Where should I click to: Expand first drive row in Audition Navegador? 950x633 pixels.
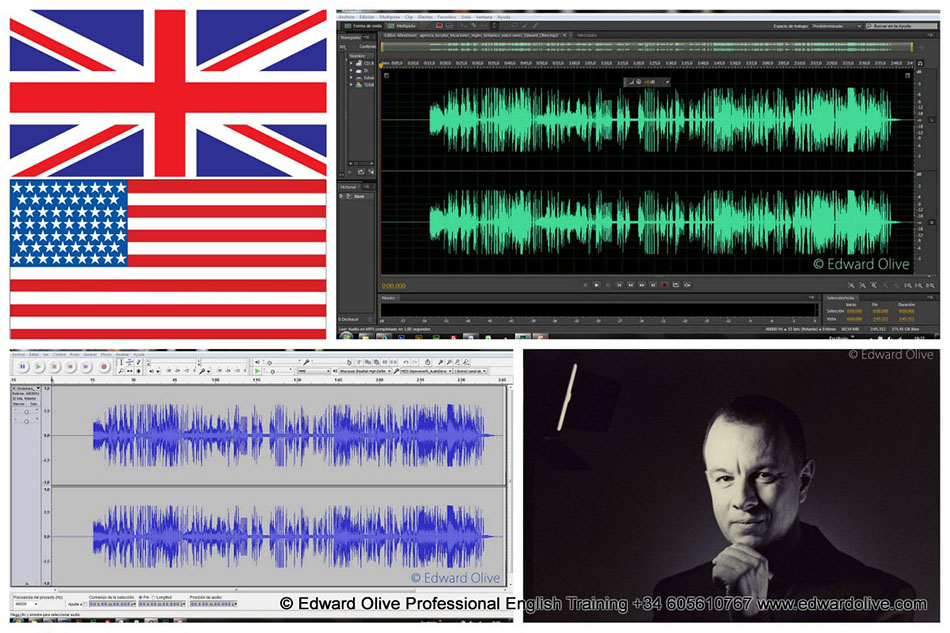[351, 63]
